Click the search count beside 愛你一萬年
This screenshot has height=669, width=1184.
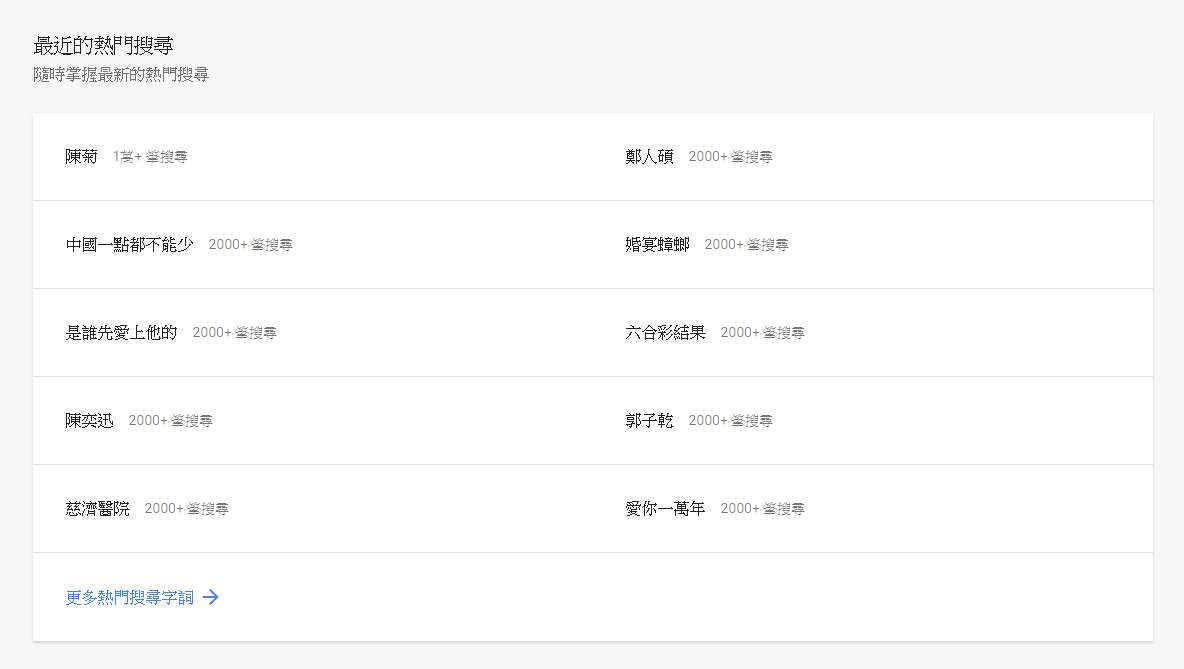762,509
